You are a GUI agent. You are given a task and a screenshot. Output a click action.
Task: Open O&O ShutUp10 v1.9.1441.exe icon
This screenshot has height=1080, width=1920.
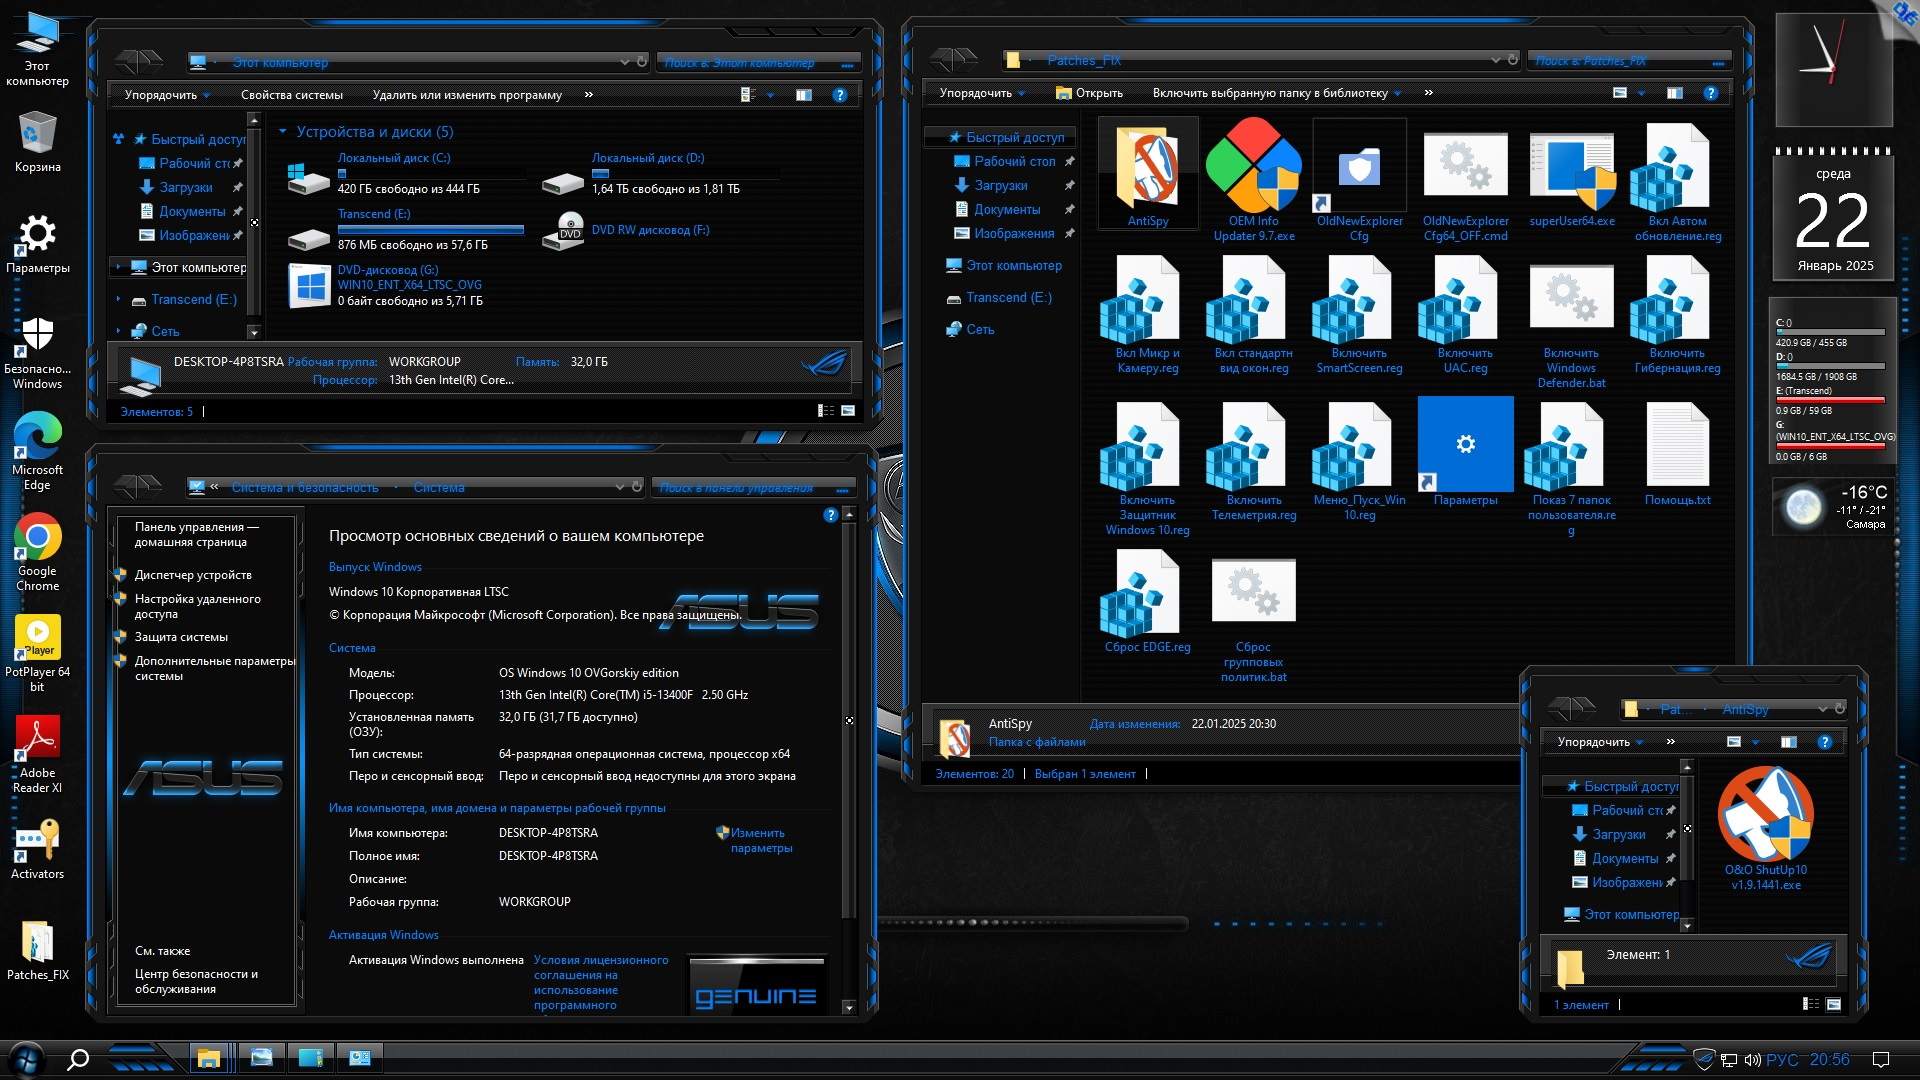coord(1765,813)
